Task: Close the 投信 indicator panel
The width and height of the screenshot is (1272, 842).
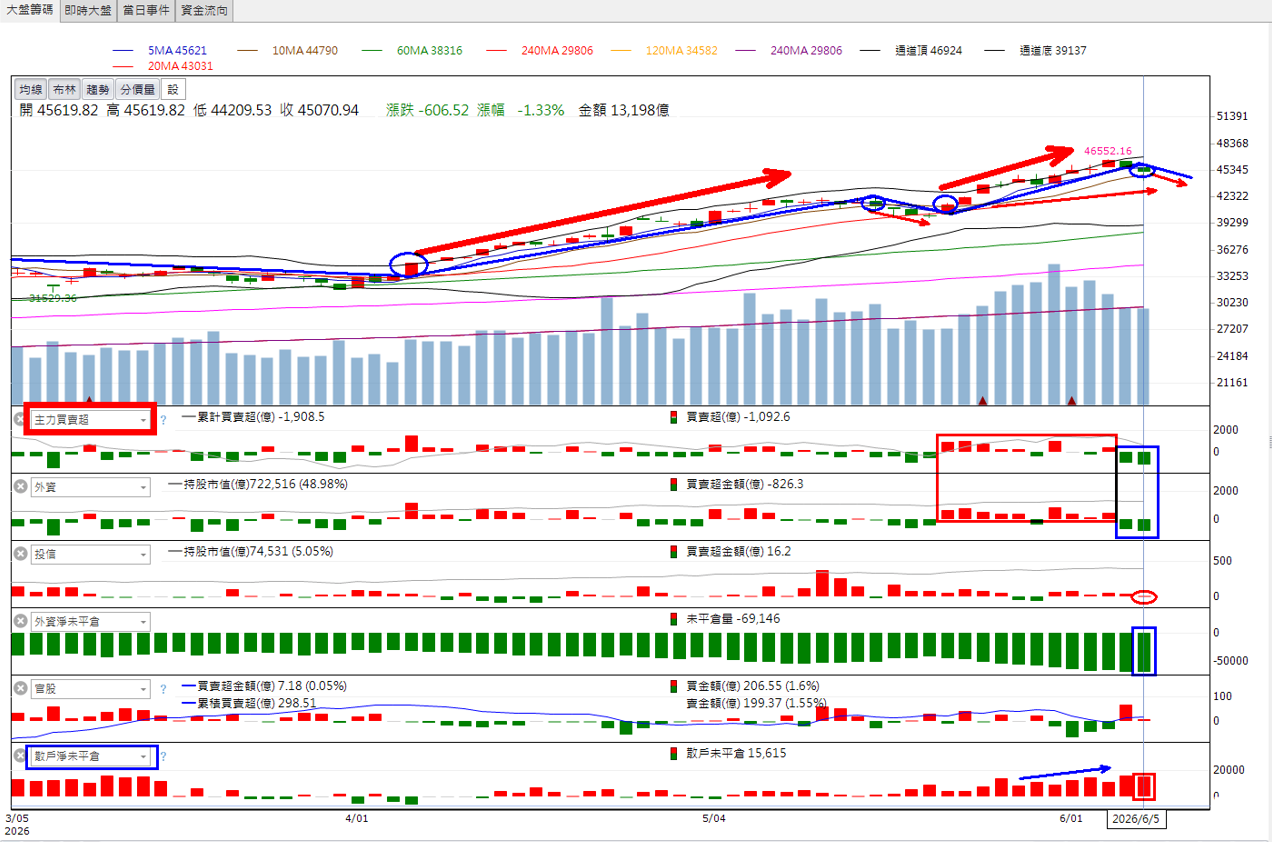Action: (19, 554)
